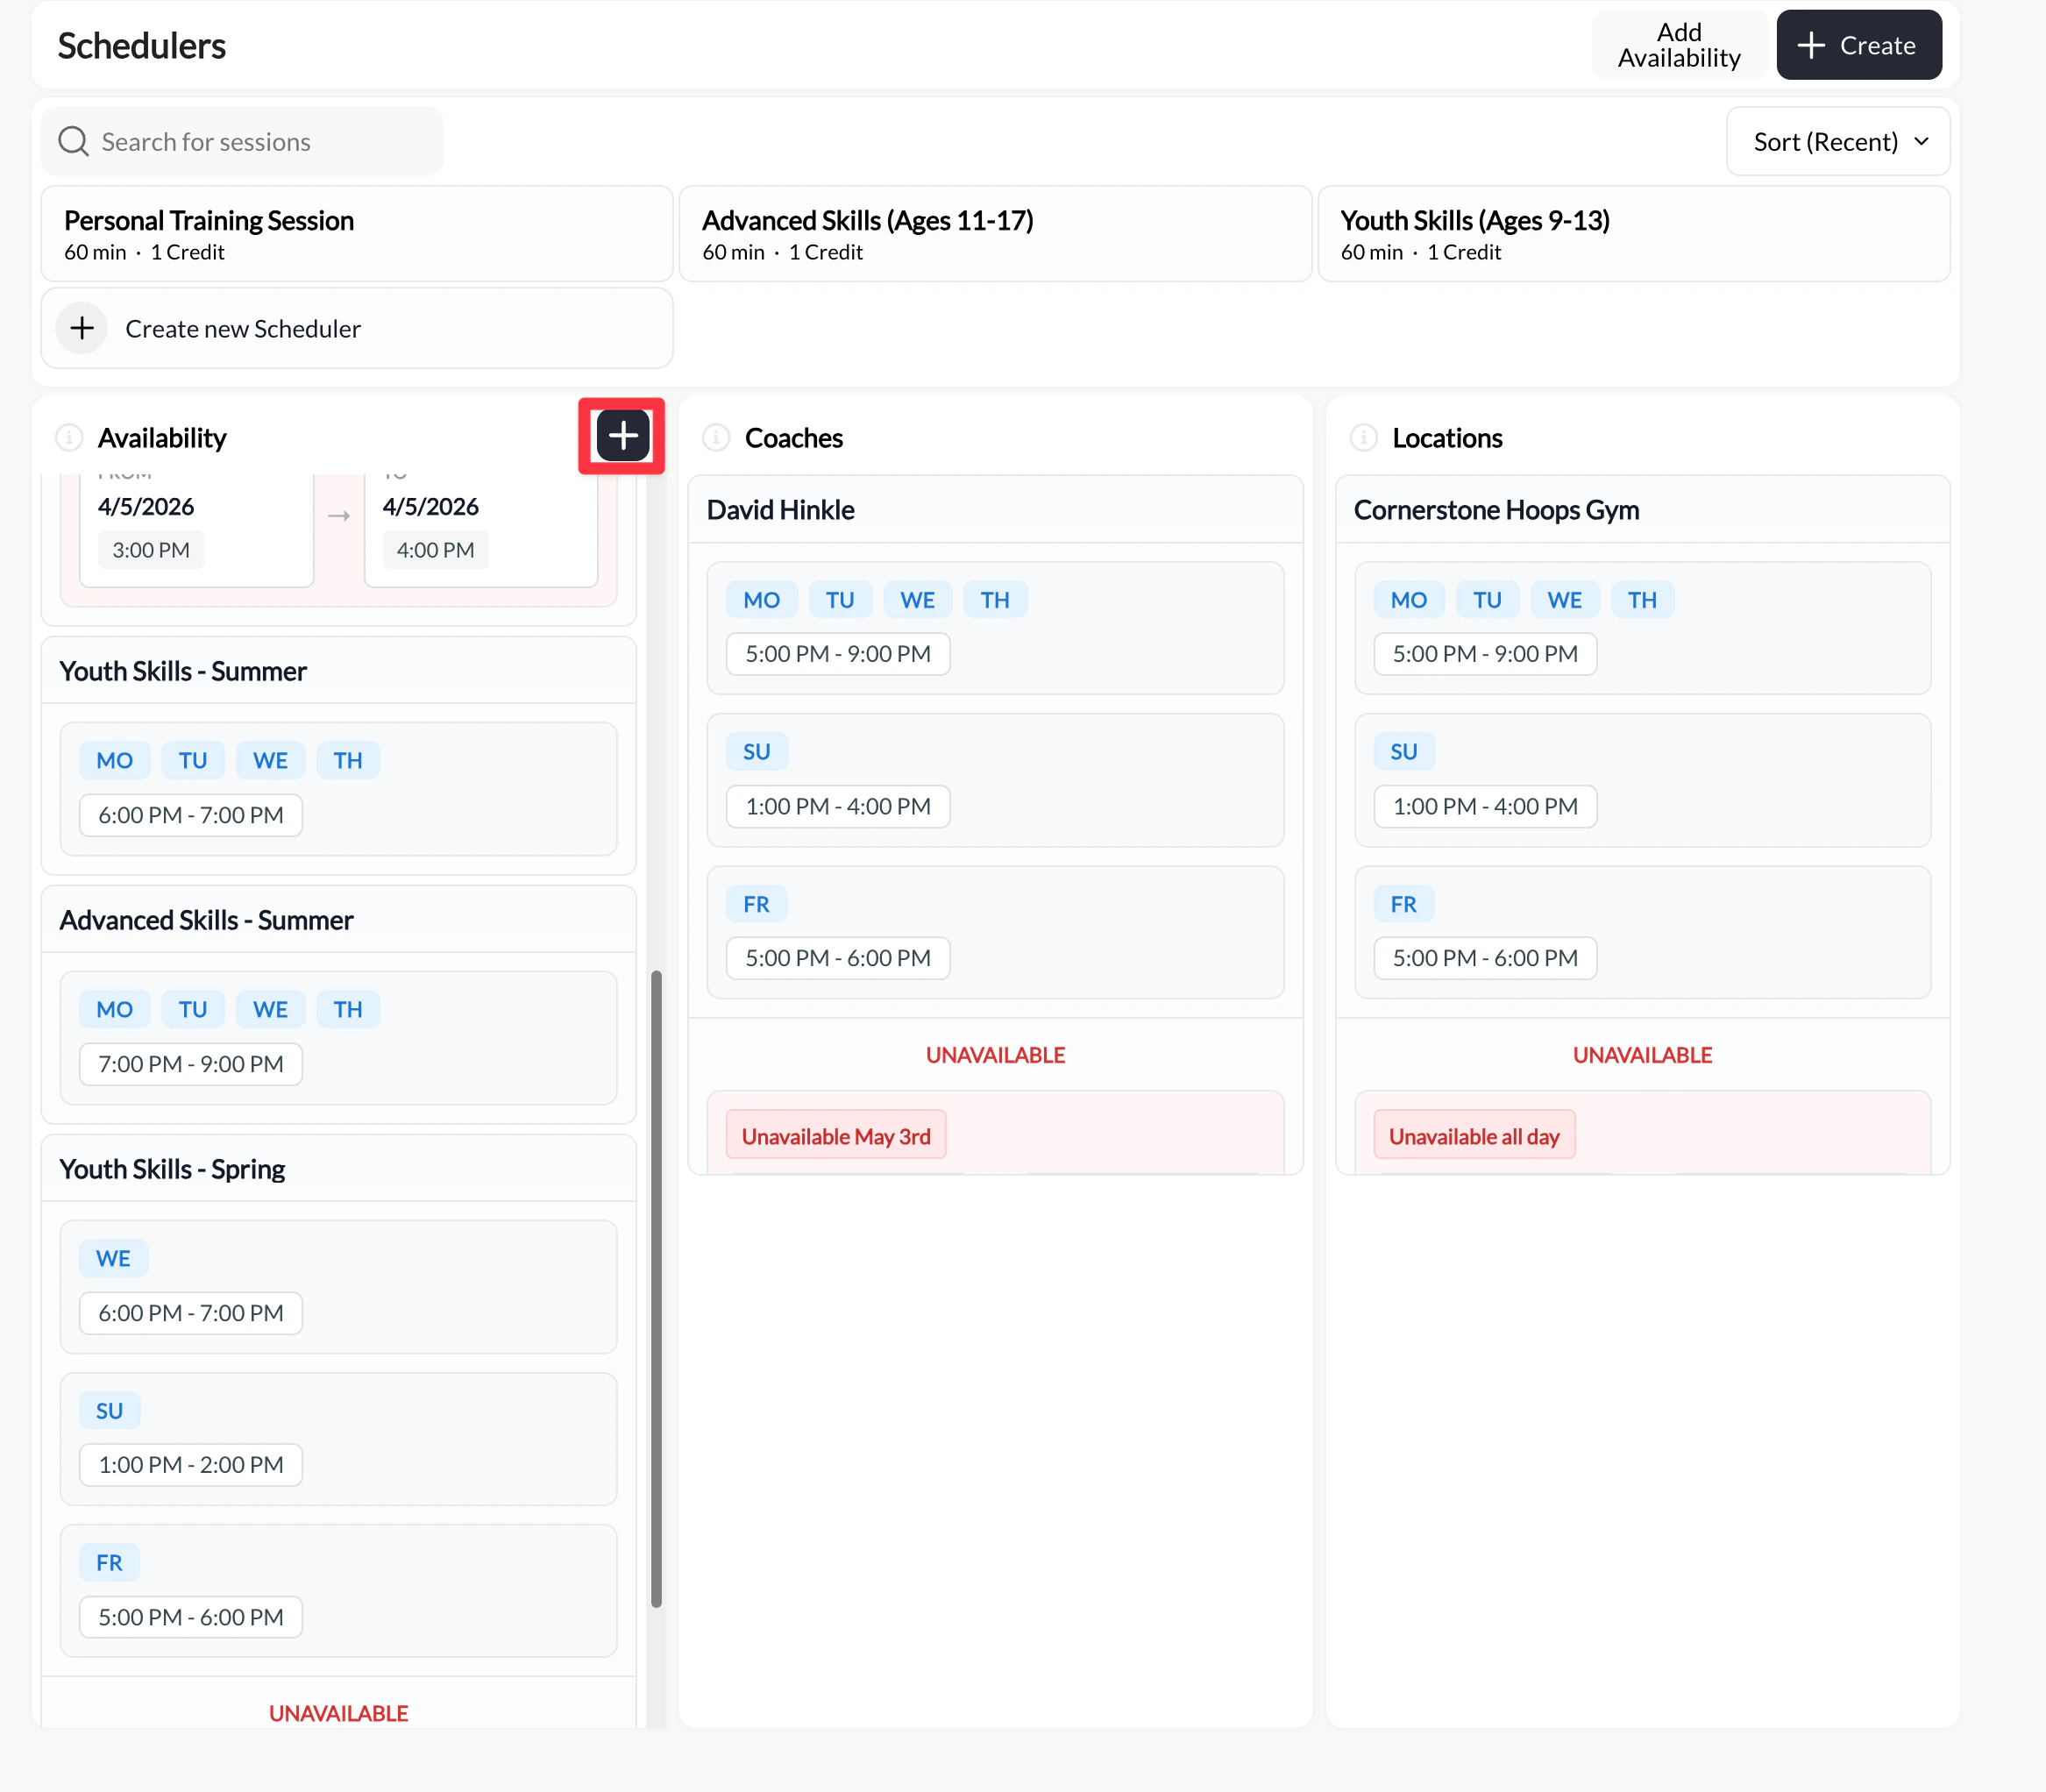Click the magnifier icon in the search bar
The height and width of the screenshot is (1792, 2046).
pyautogui.click(x=73, y=141)
